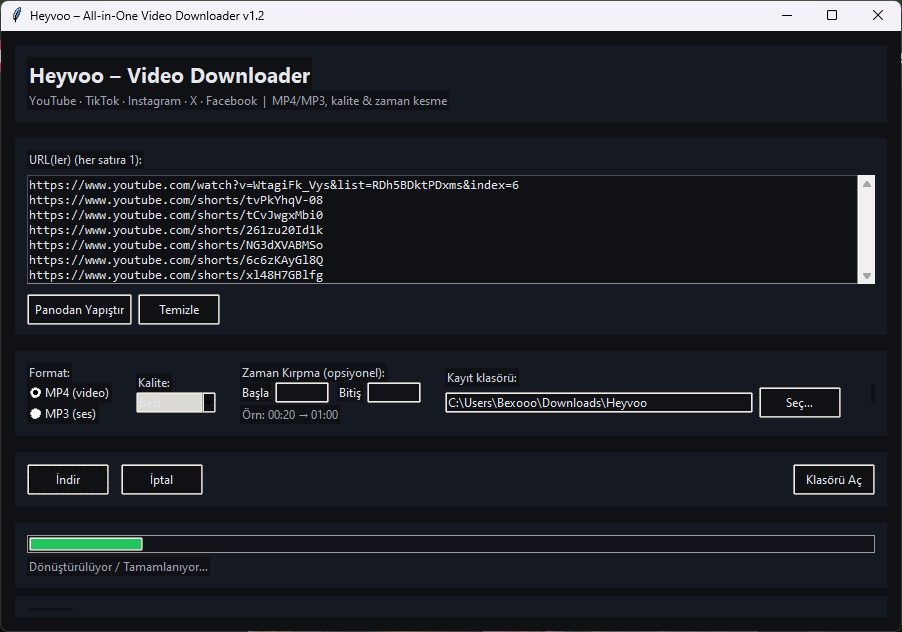This screenshot has height=632, width=902.
Task: Select the MP3 (ses) format option
Action: pyautogui.click(x=63, y=413)
